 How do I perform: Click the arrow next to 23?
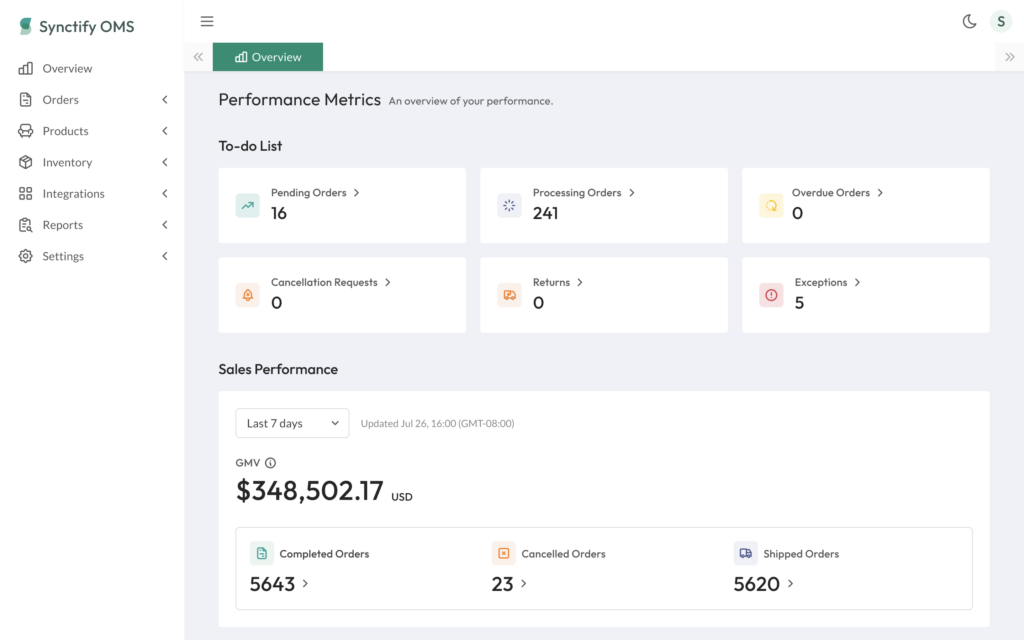(524, 583)
